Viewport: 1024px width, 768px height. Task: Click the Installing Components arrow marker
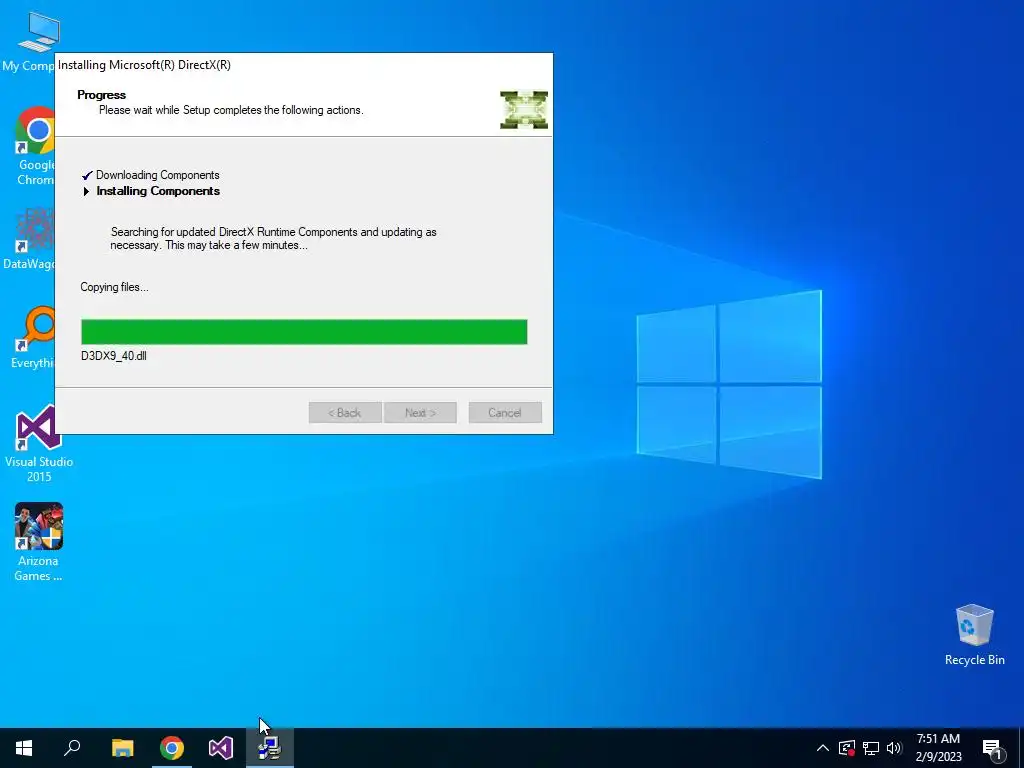pyautogui.click(x=86, y=191)
